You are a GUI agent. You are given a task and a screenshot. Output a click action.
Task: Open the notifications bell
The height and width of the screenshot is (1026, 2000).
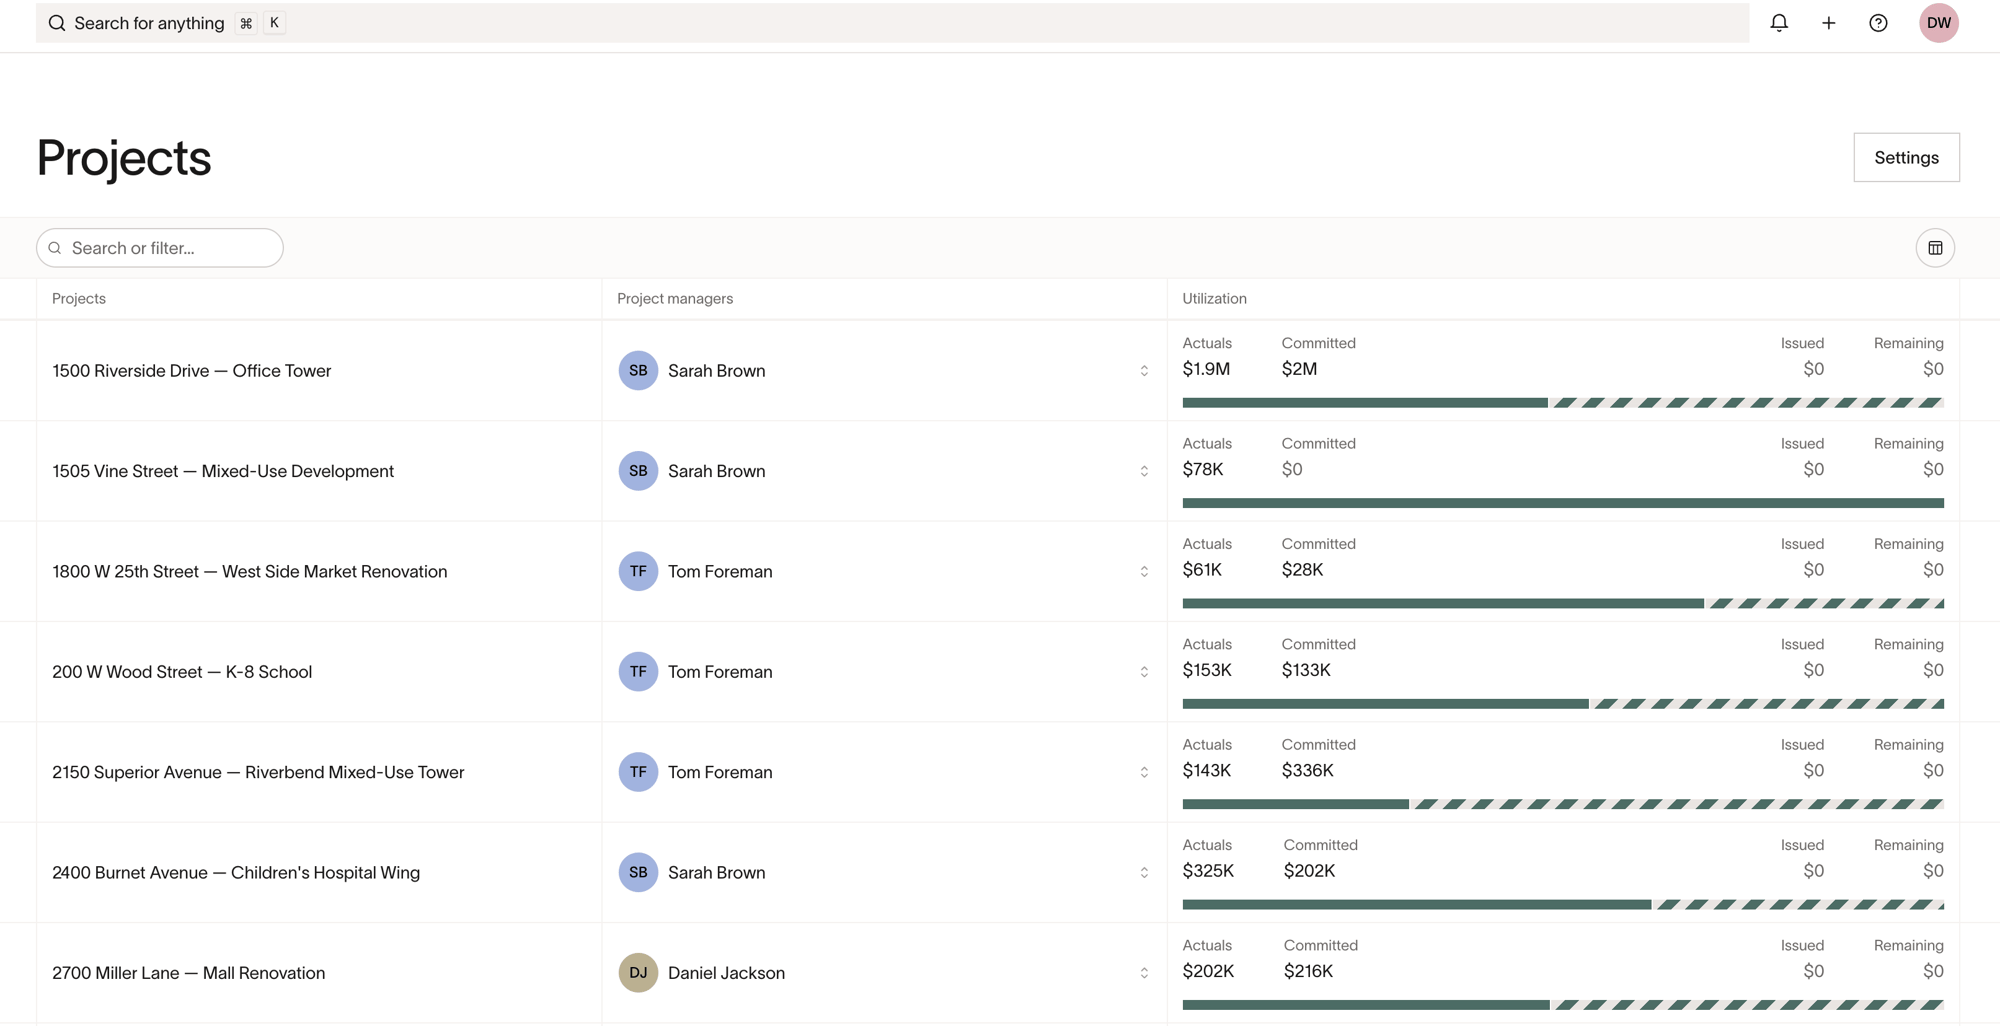click(1779, 23)
